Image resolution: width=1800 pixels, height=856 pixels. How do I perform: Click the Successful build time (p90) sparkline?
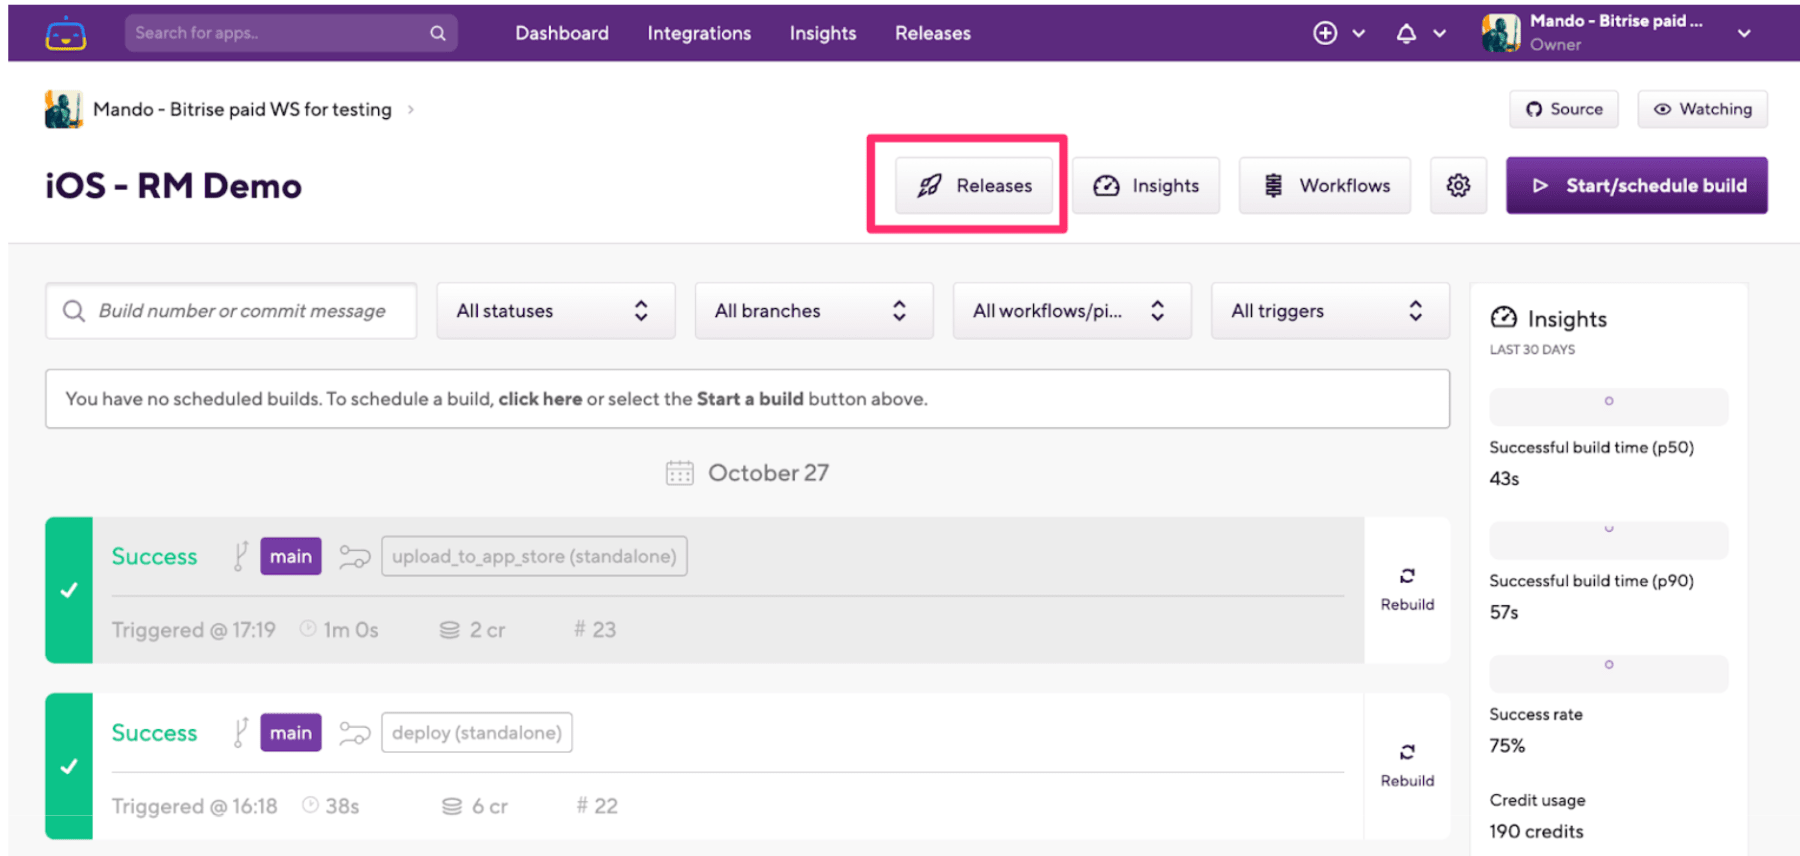pos(1608,540)
